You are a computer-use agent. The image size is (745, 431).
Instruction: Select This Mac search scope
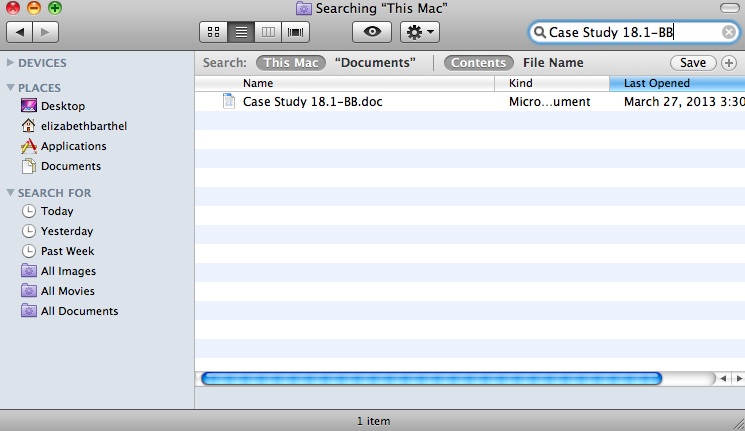click(291, 63)
